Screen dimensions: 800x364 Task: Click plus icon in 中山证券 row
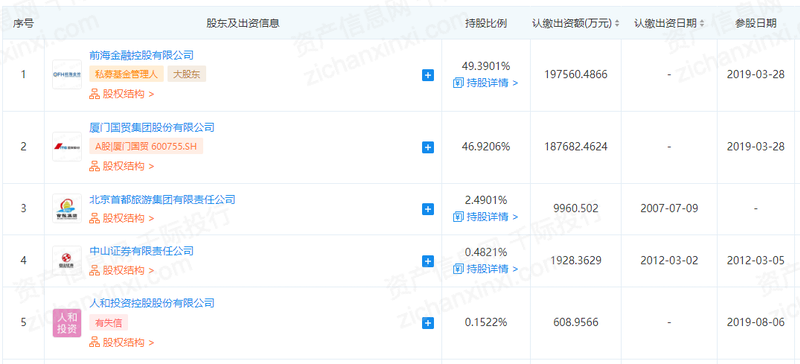click(x=428, y=261)
